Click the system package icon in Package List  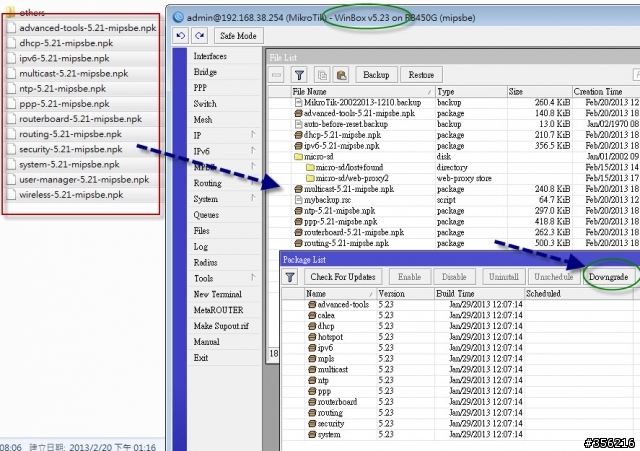coord(312,435)
